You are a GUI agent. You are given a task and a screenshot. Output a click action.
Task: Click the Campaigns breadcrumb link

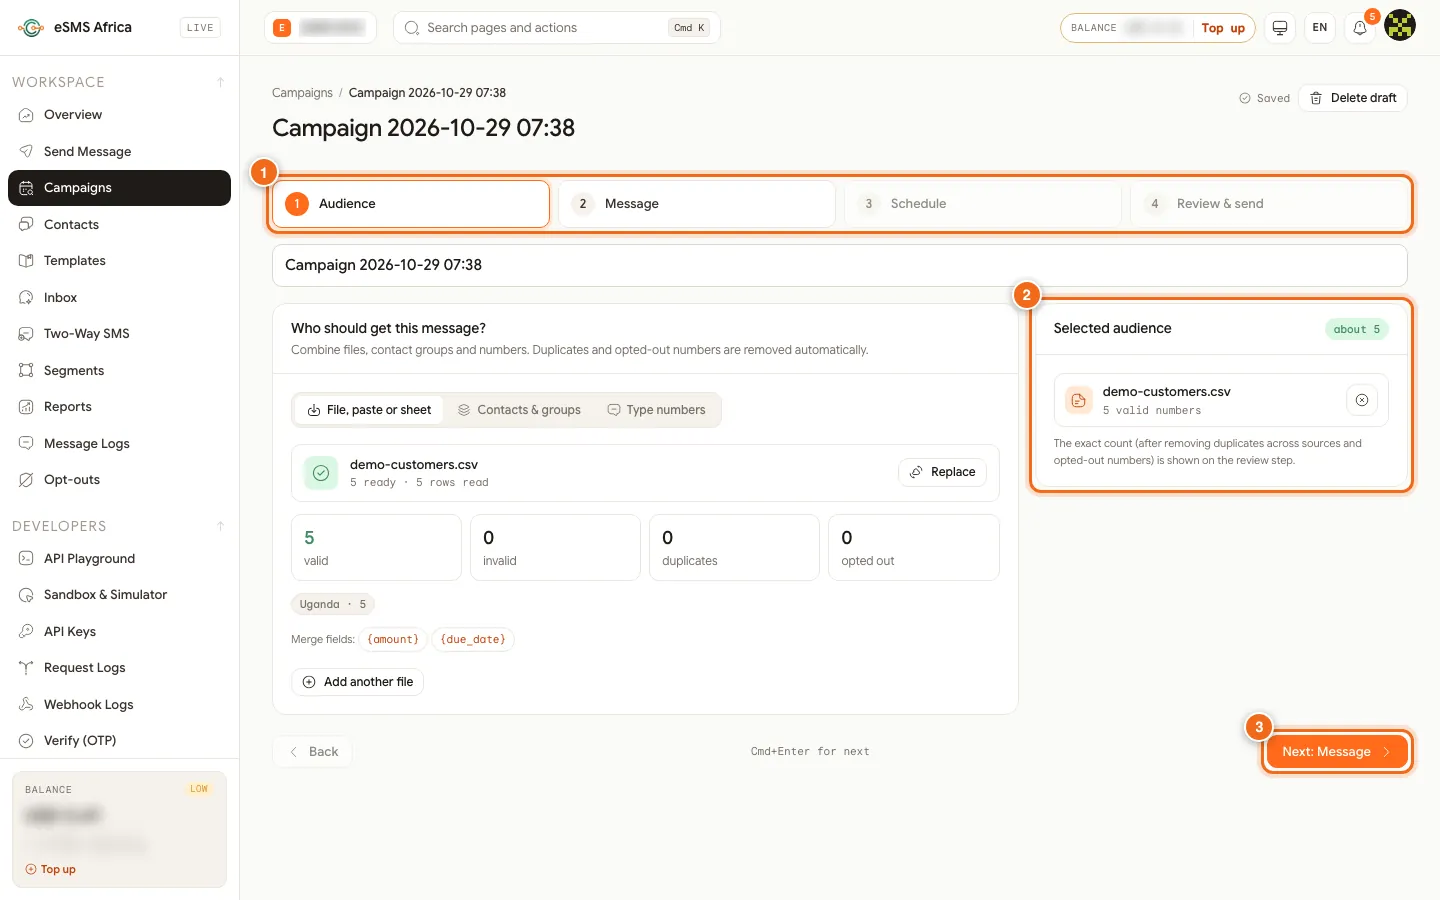302,93
